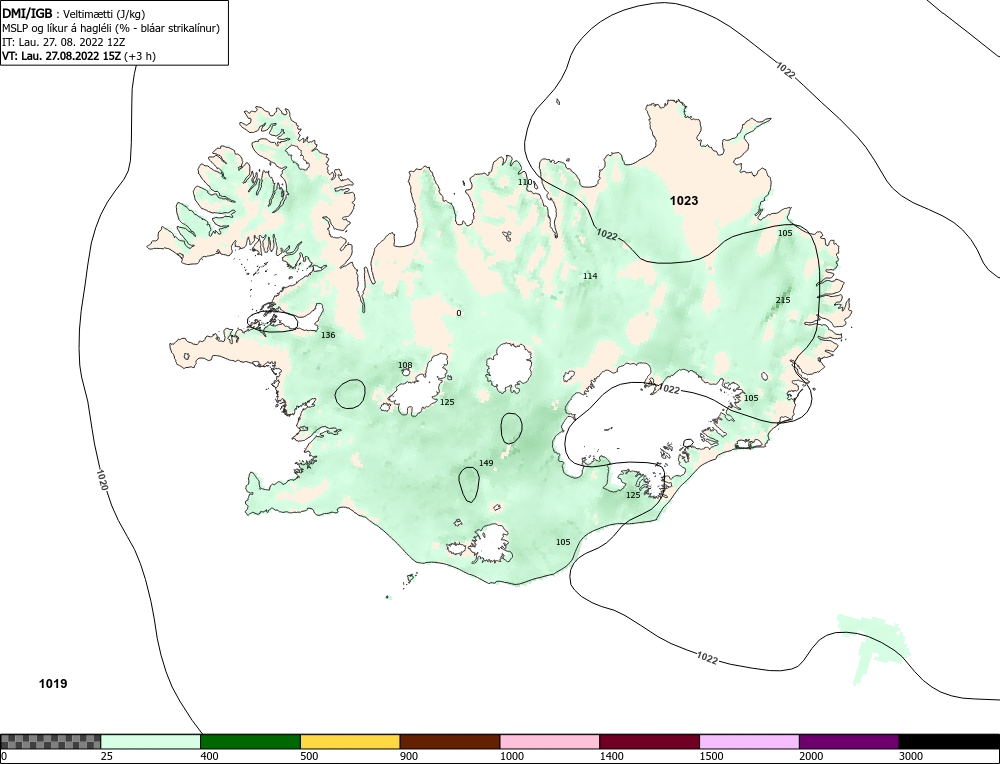Image resolution: width=1000 pixels, height=764 pixels.
Task: Click the 1020 isobar contour label
Action: (x=101, y=480)
